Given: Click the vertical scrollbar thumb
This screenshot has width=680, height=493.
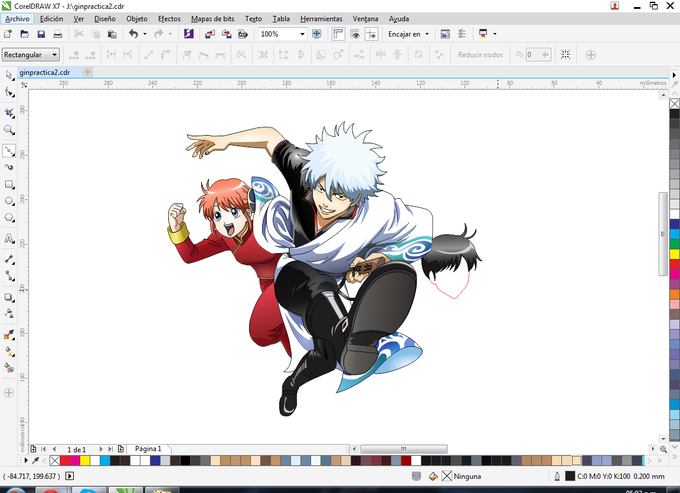Looking at the screenshot, I should pos(663,234).
